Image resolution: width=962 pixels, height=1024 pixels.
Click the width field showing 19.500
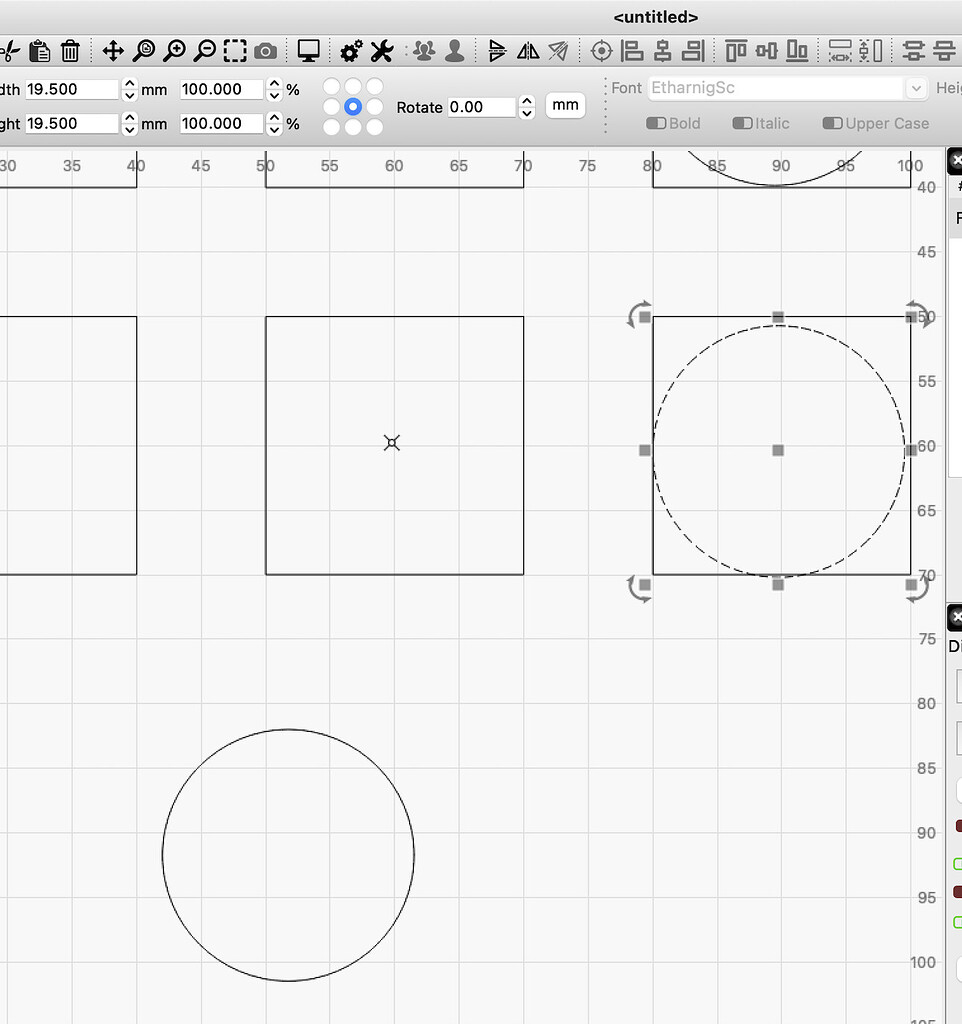pos(72,90)
